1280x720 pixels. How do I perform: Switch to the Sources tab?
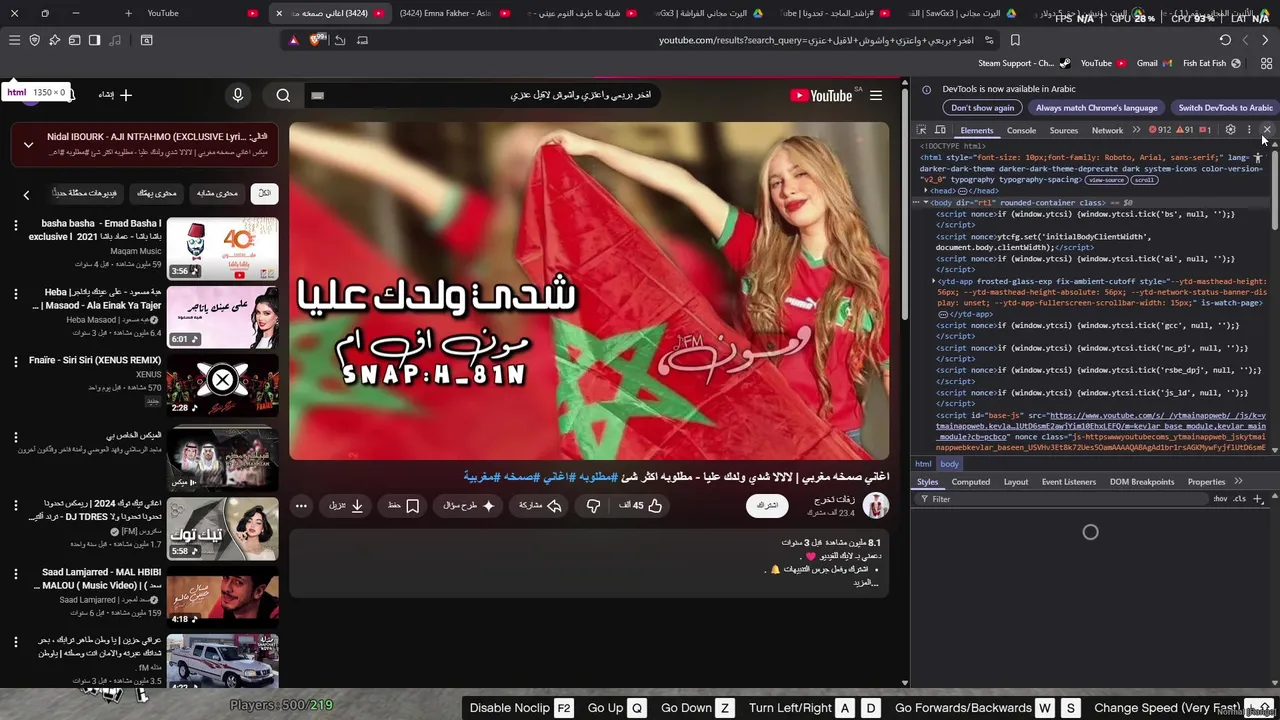(1063, 131)
